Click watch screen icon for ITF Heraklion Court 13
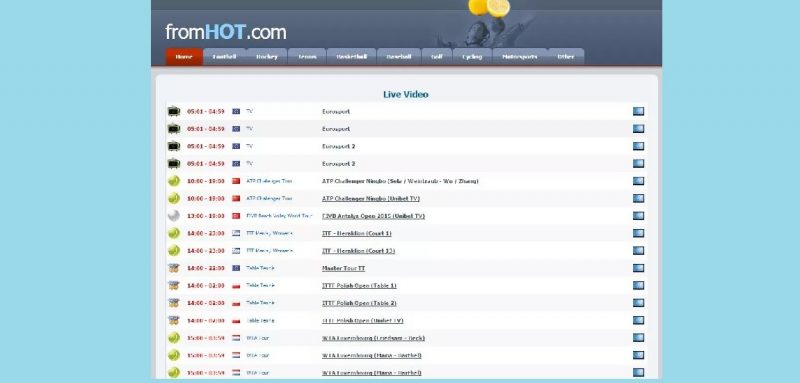 [x=638, y=250]
